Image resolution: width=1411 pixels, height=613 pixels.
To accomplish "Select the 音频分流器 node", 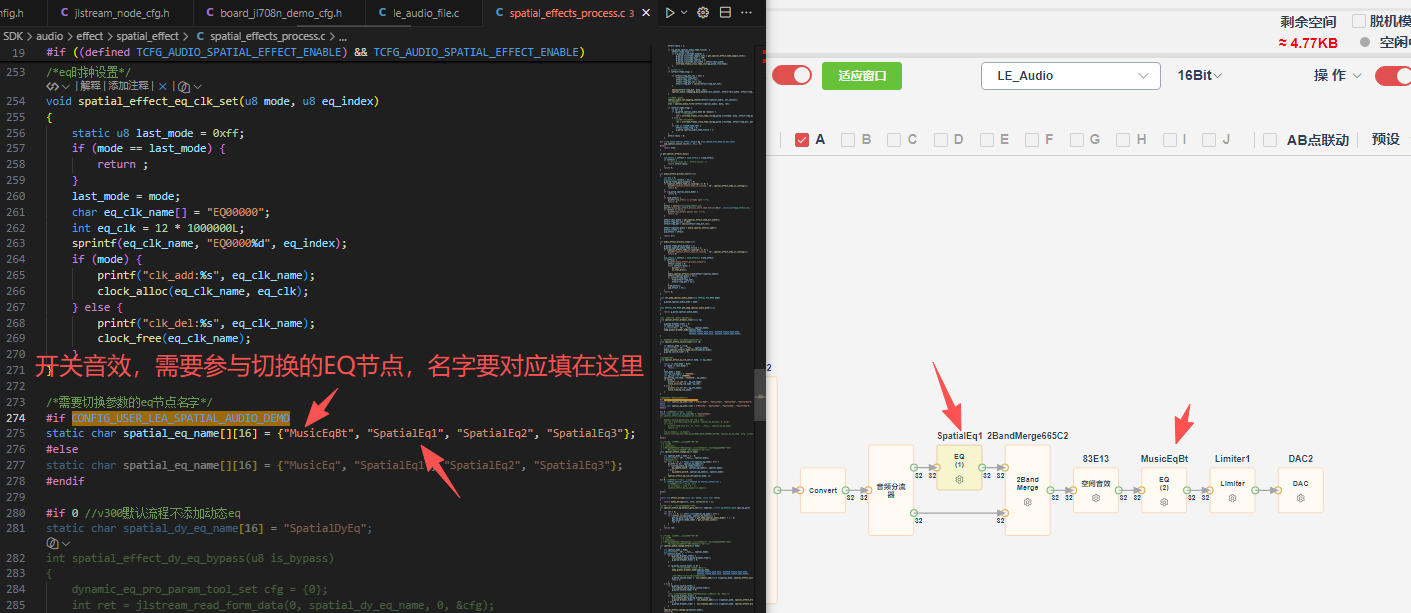I will click(x=892, y=490).
